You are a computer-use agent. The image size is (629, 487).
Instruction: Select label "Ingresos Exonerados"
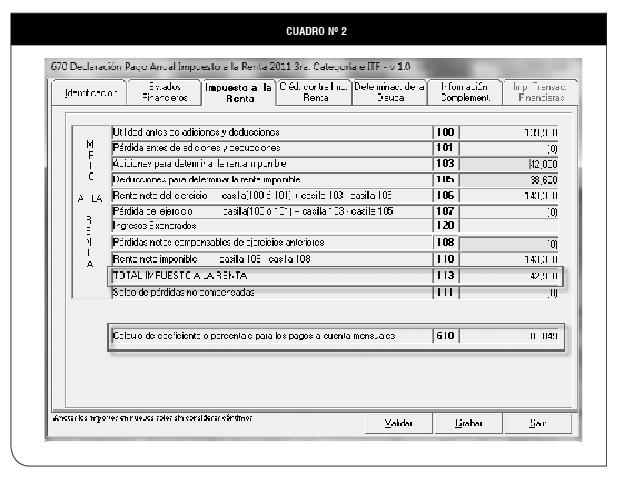[154, 226]
